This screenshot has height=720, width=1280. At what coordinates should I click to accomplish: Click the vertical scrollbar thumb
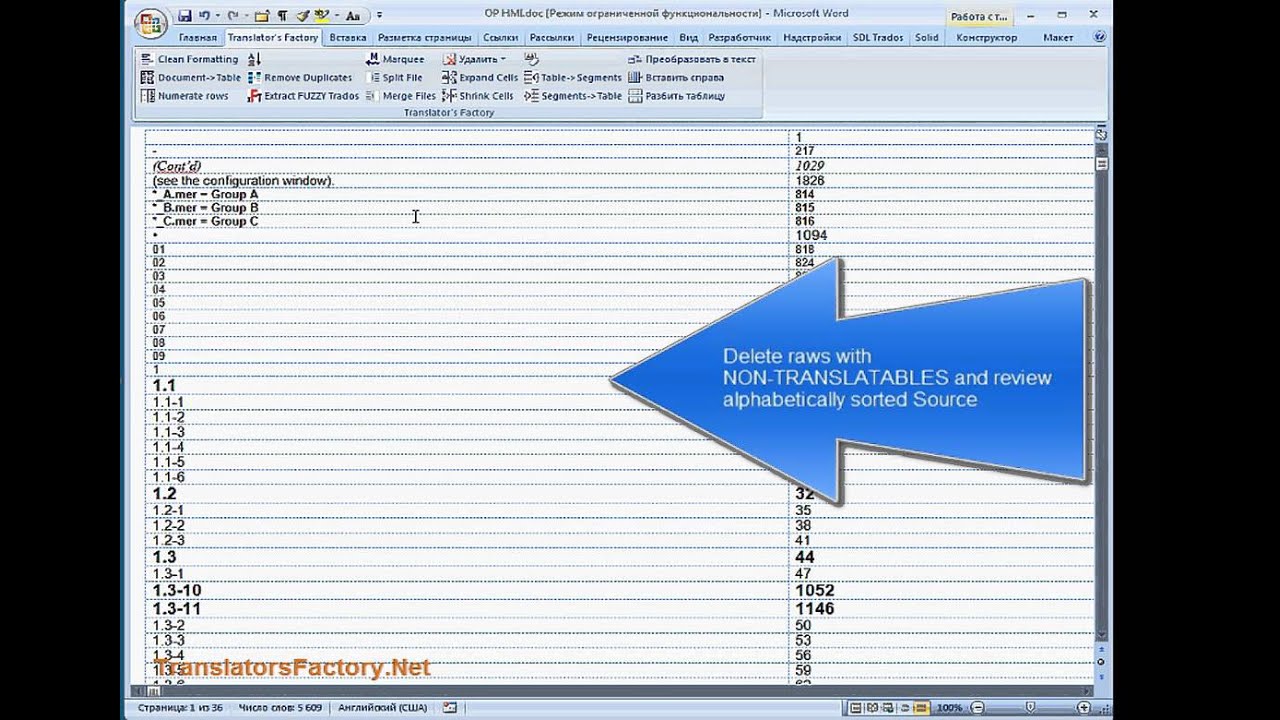click(x=1101, y=163)
